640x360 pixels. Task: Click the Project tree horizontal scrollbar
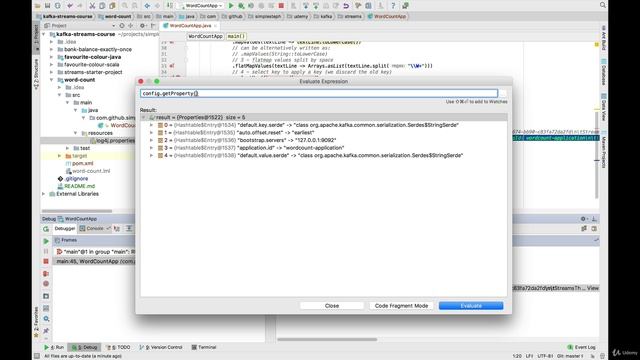[x=78, y=211]
